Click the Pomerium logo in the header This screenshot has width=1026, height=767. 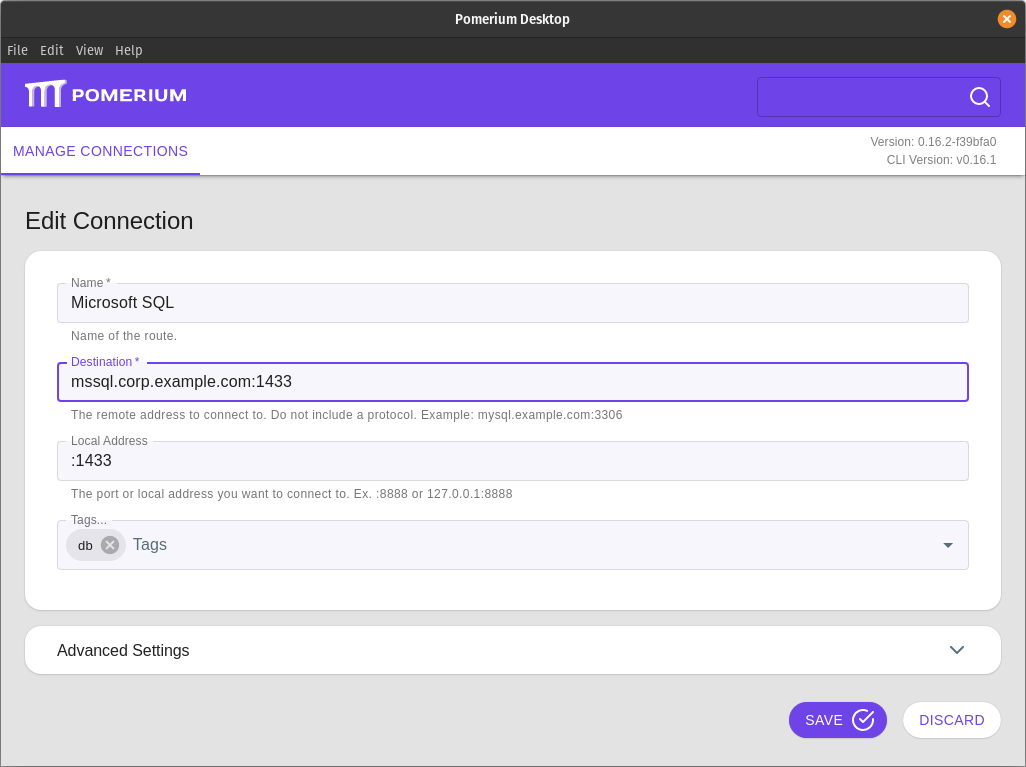pos(104,93)
